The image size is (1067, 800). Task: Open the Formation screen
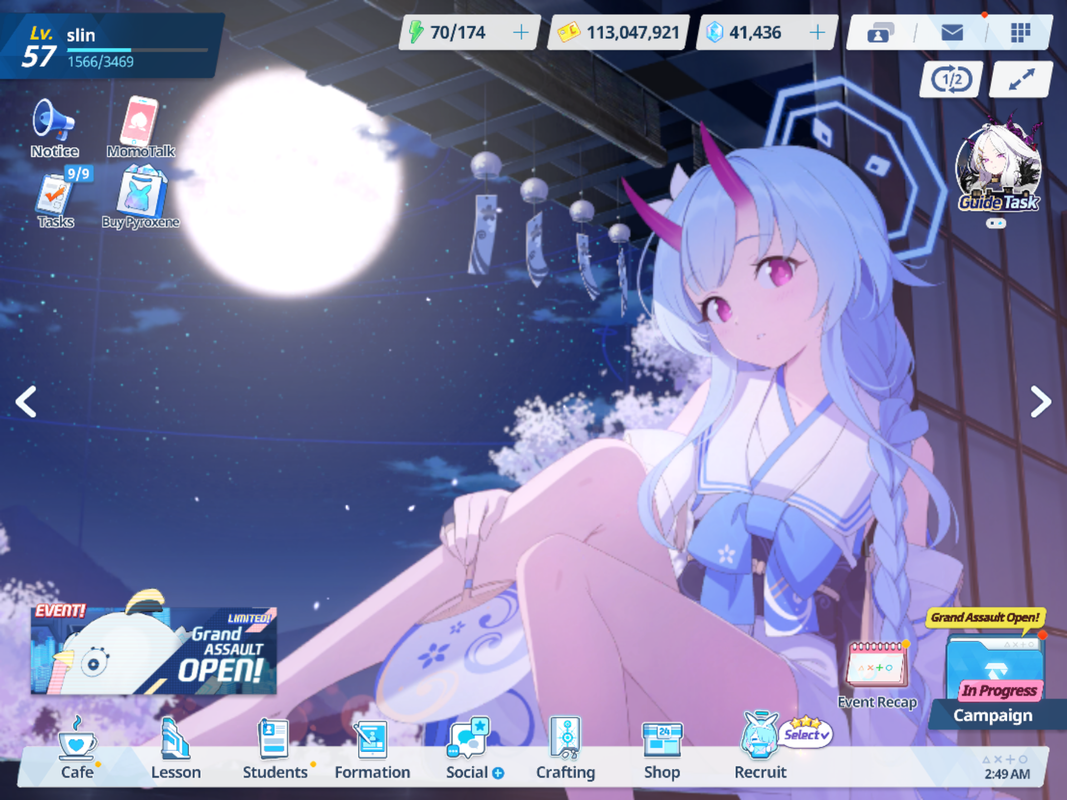[x=372, y=748]
